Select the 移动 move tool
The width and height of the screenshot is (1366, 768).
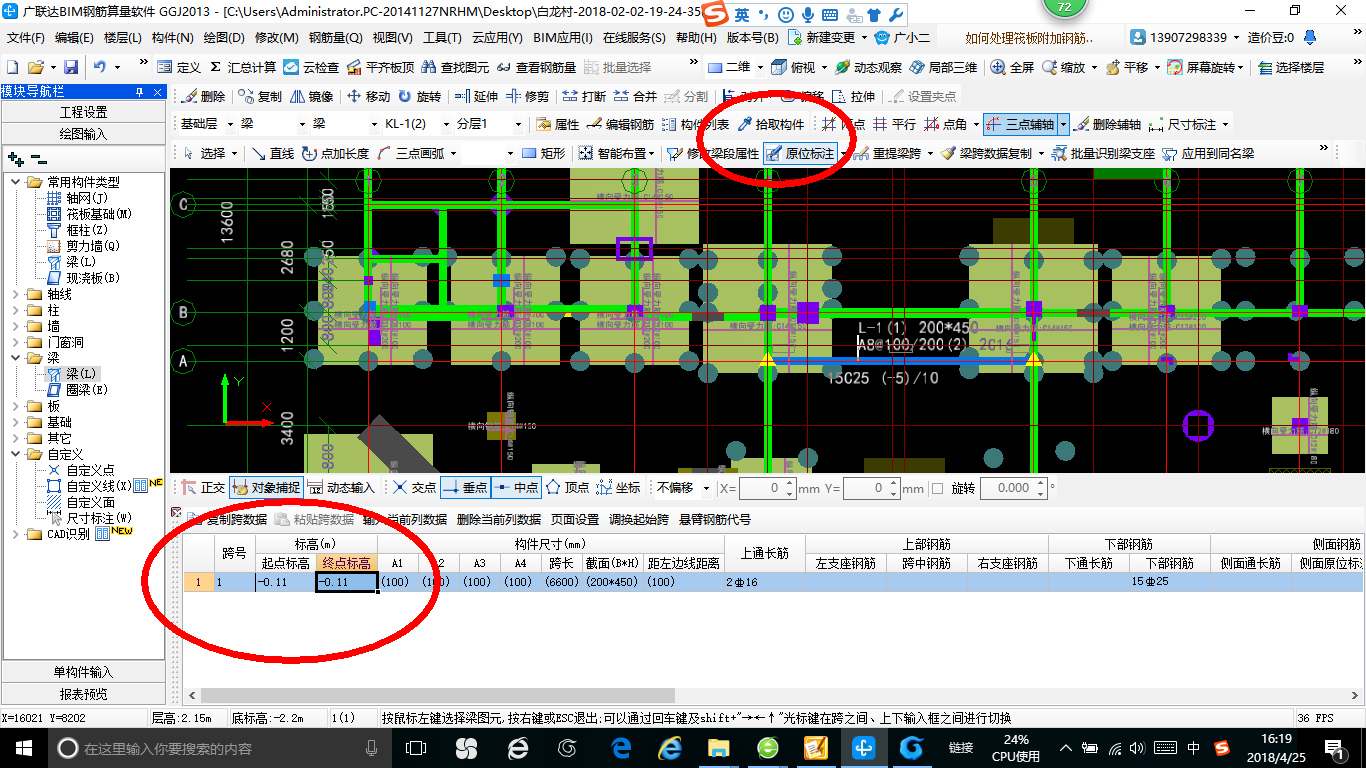(x=368, y=96)
